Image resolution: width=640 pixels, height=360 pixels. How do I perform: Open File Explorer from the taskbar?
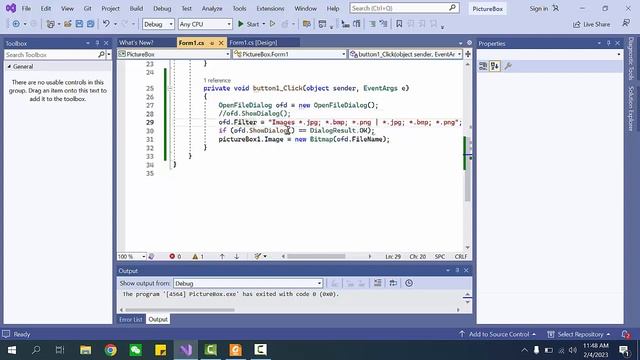coord(85,350)
